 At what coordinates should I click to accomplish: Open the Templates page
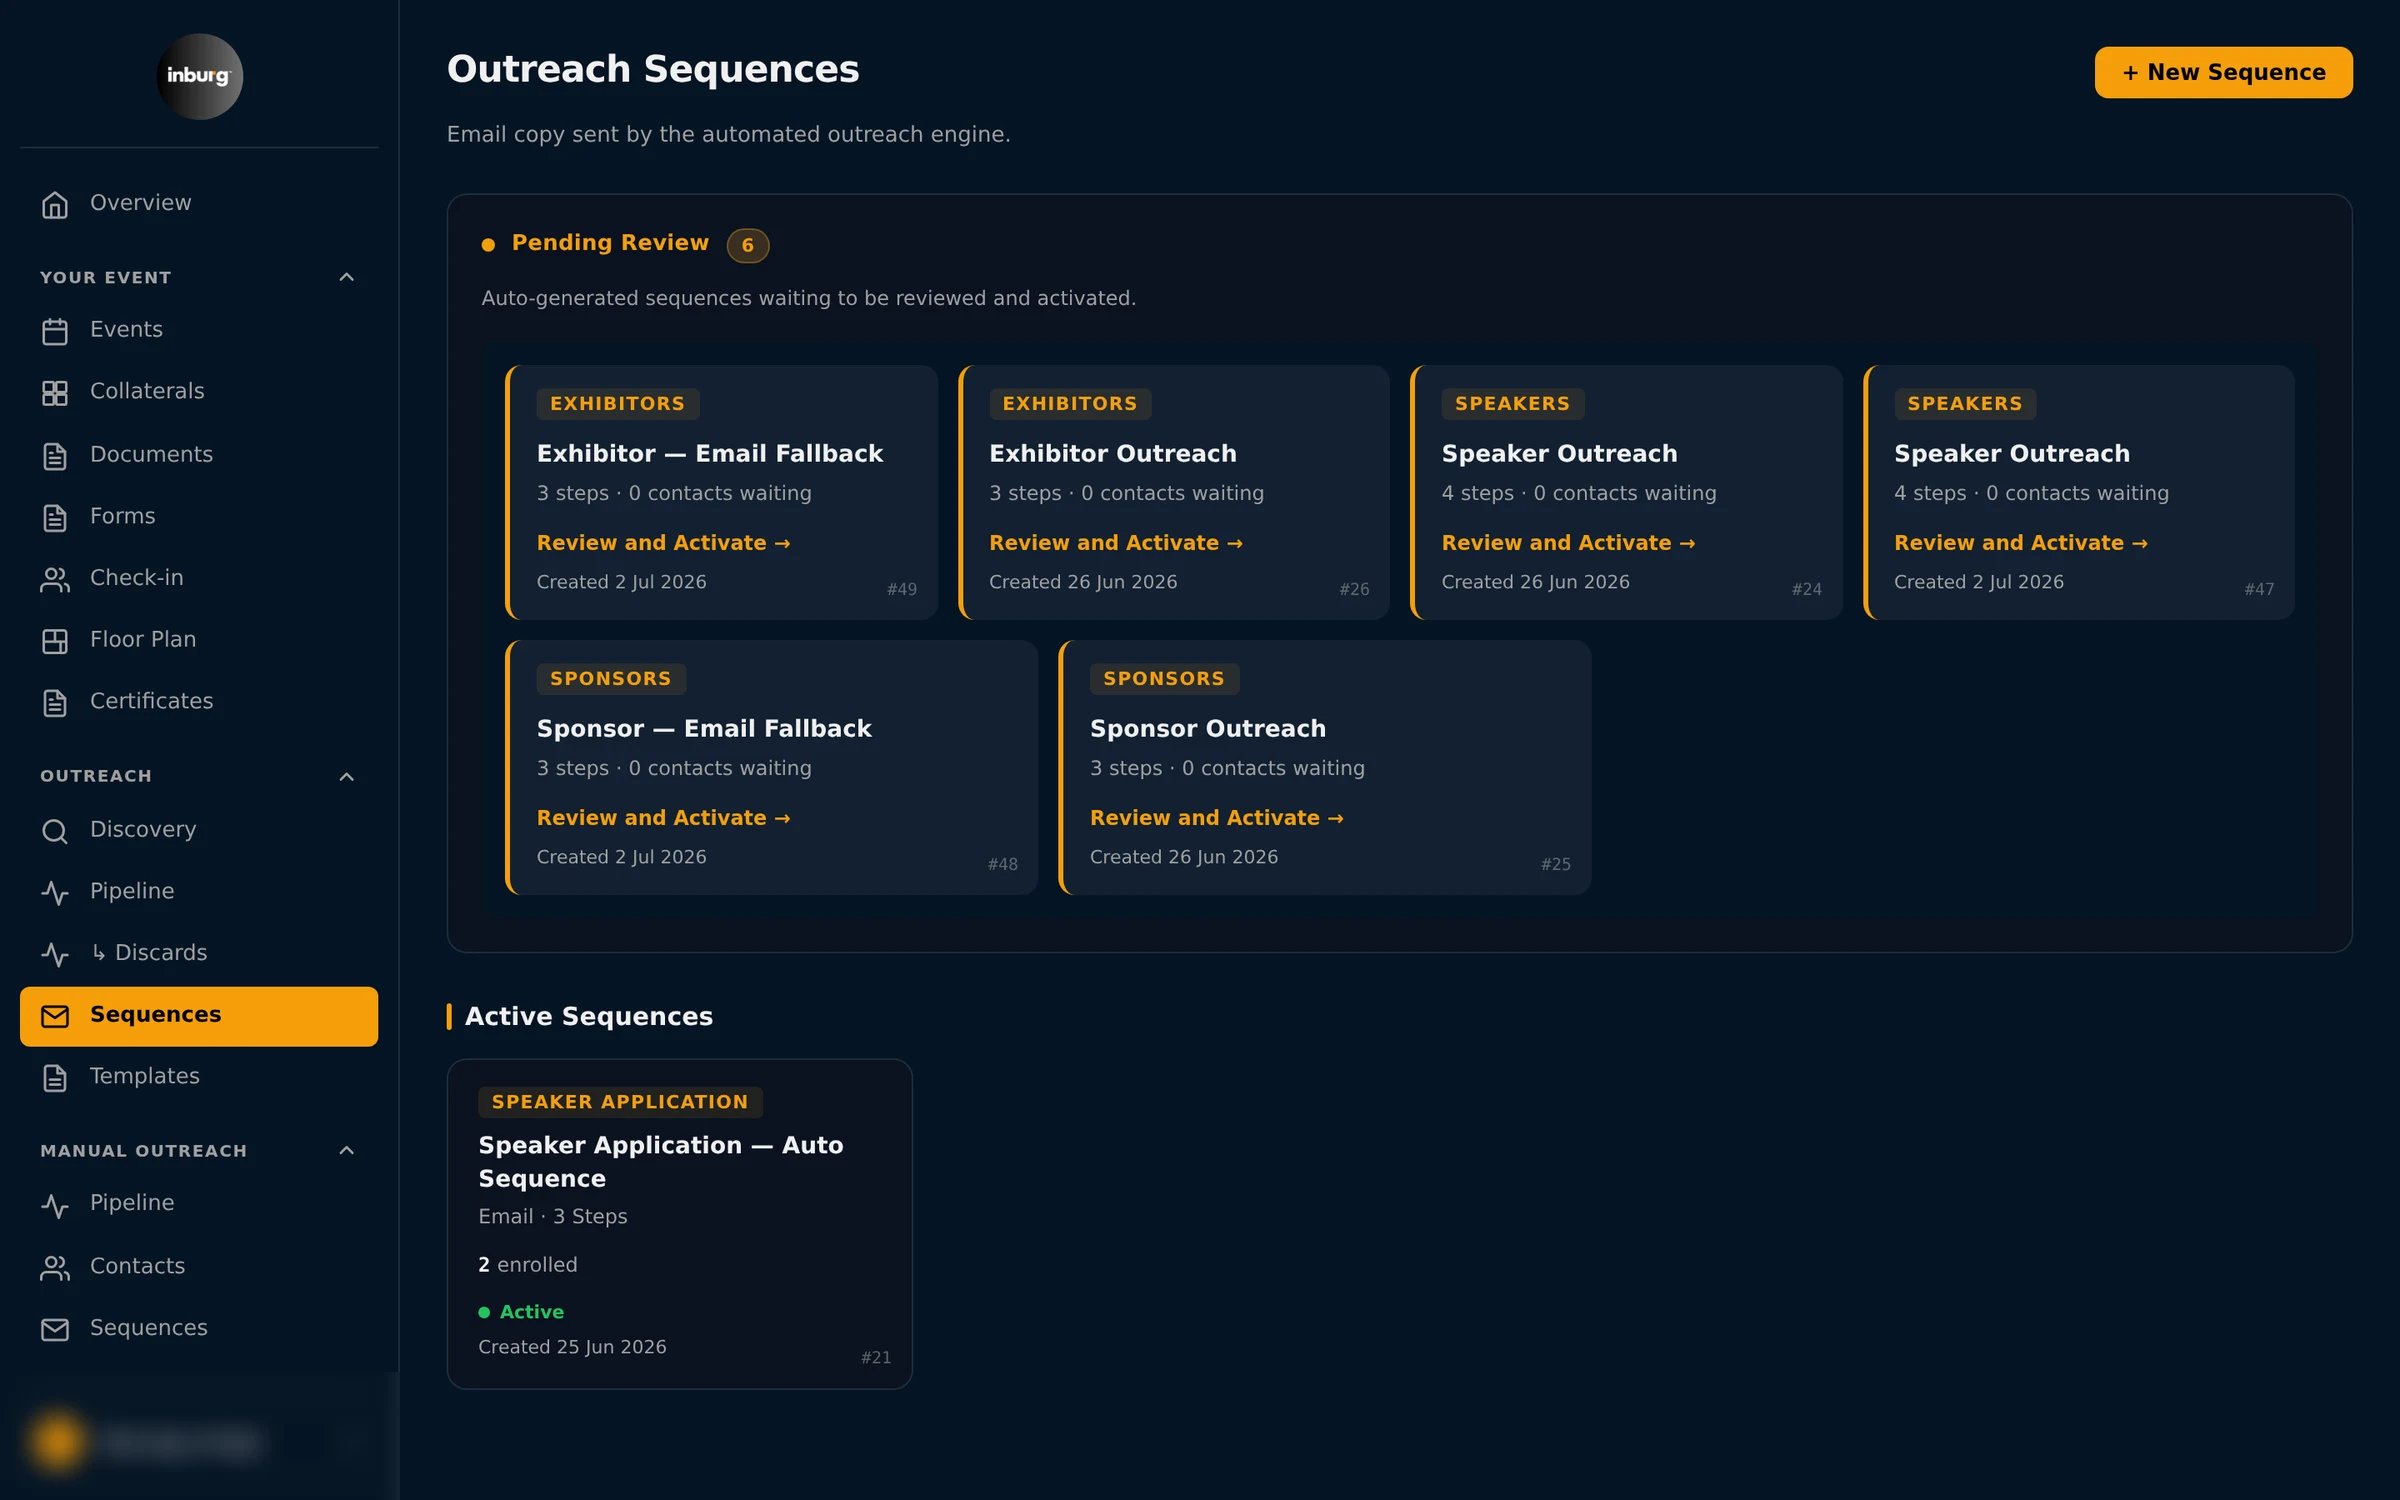tap(199, 1076)
